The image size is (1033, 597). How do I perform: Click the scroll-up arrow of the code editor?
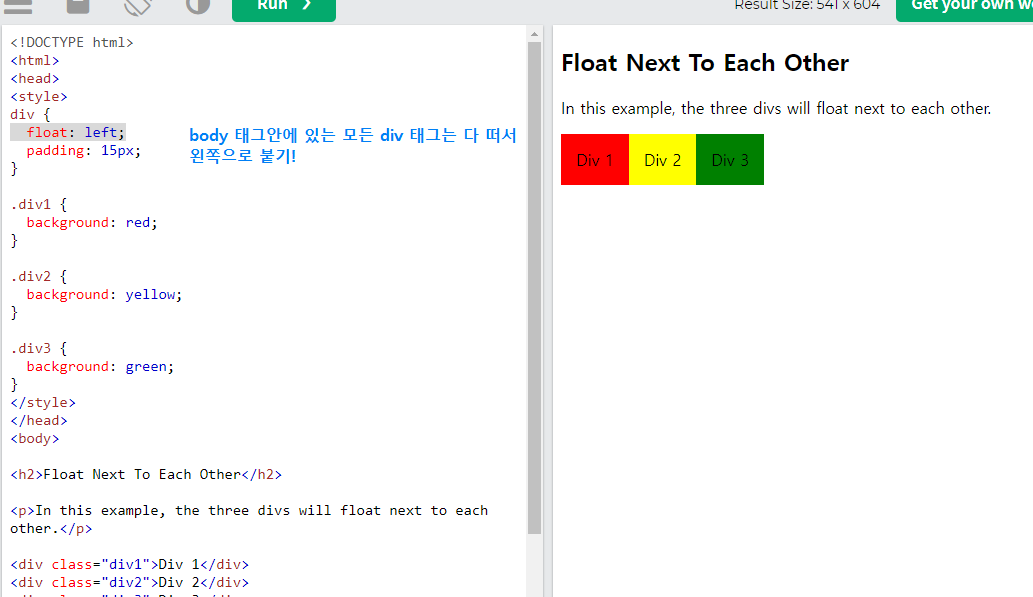pyautogui.click(x=534, y=34)
